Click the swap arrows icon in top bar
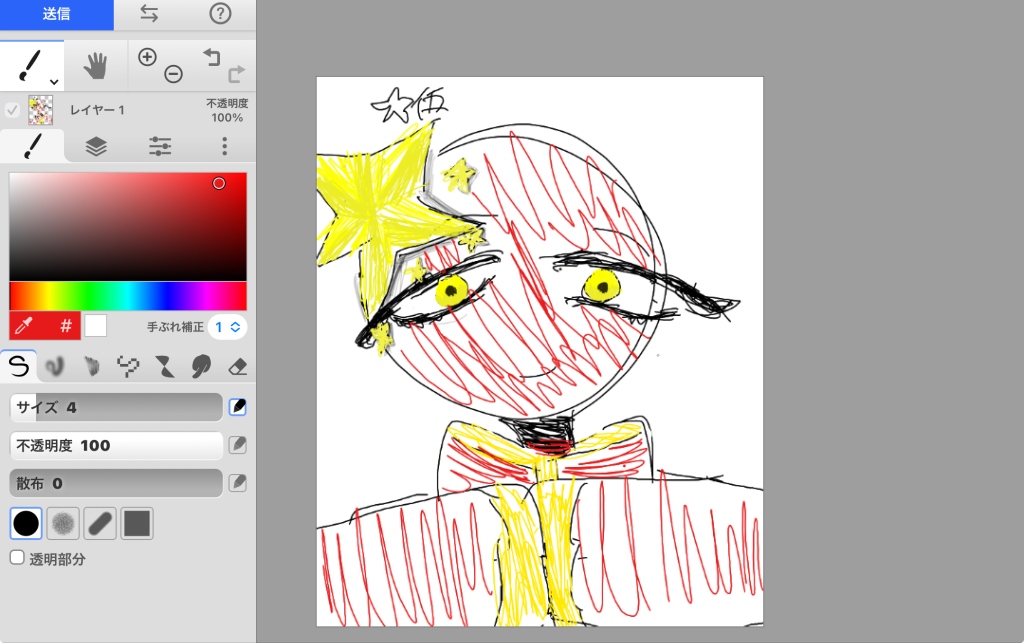Viewport: 1024px width, 643px height. click(x=149, y=14)
